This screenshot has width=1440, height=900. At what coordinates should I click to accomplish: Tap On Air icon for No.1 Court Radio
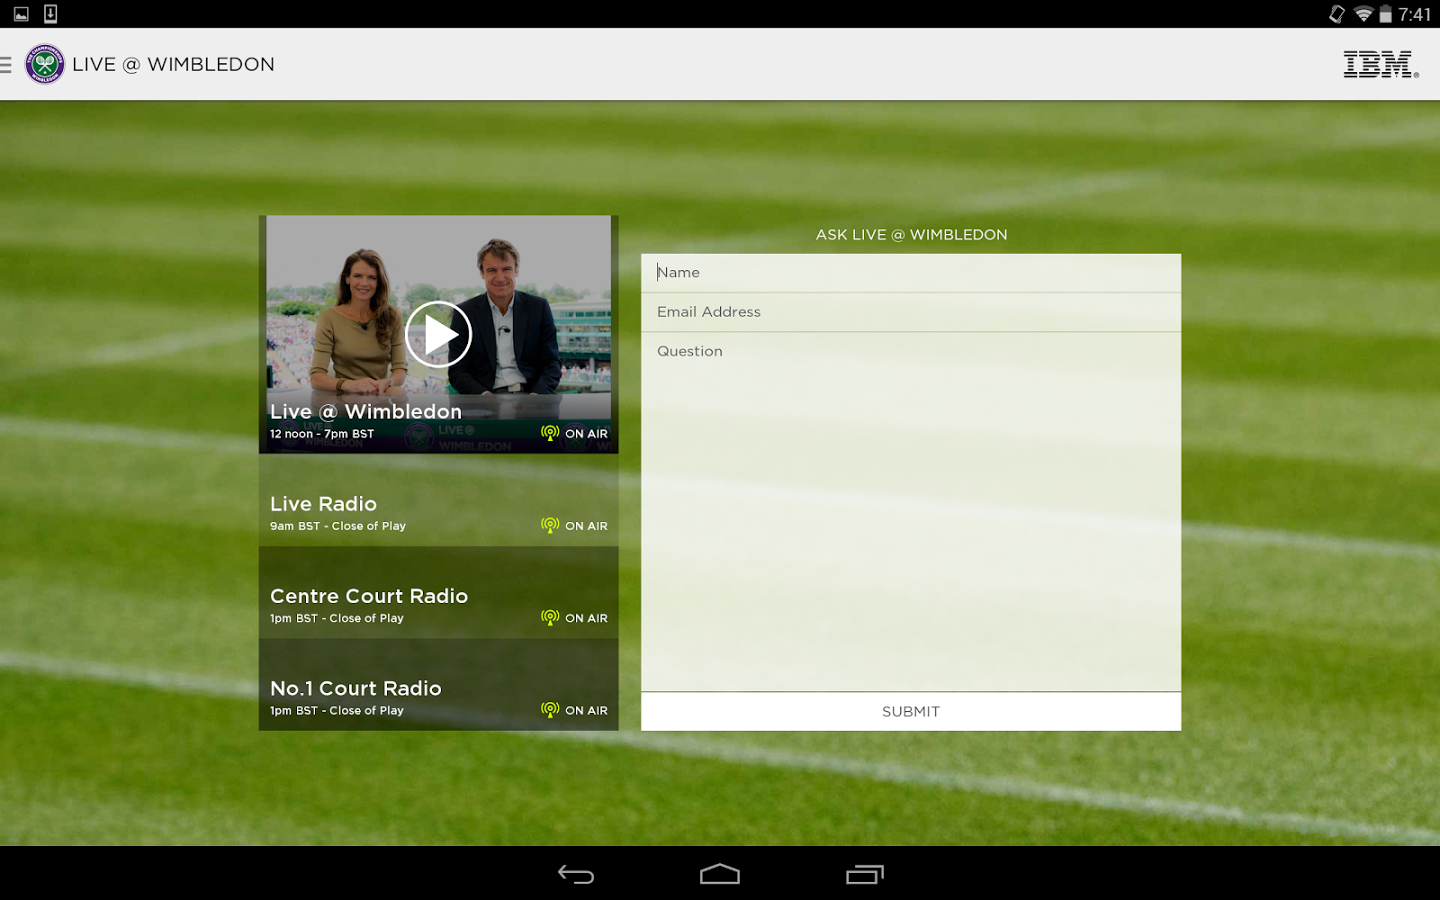coord(550,709)
